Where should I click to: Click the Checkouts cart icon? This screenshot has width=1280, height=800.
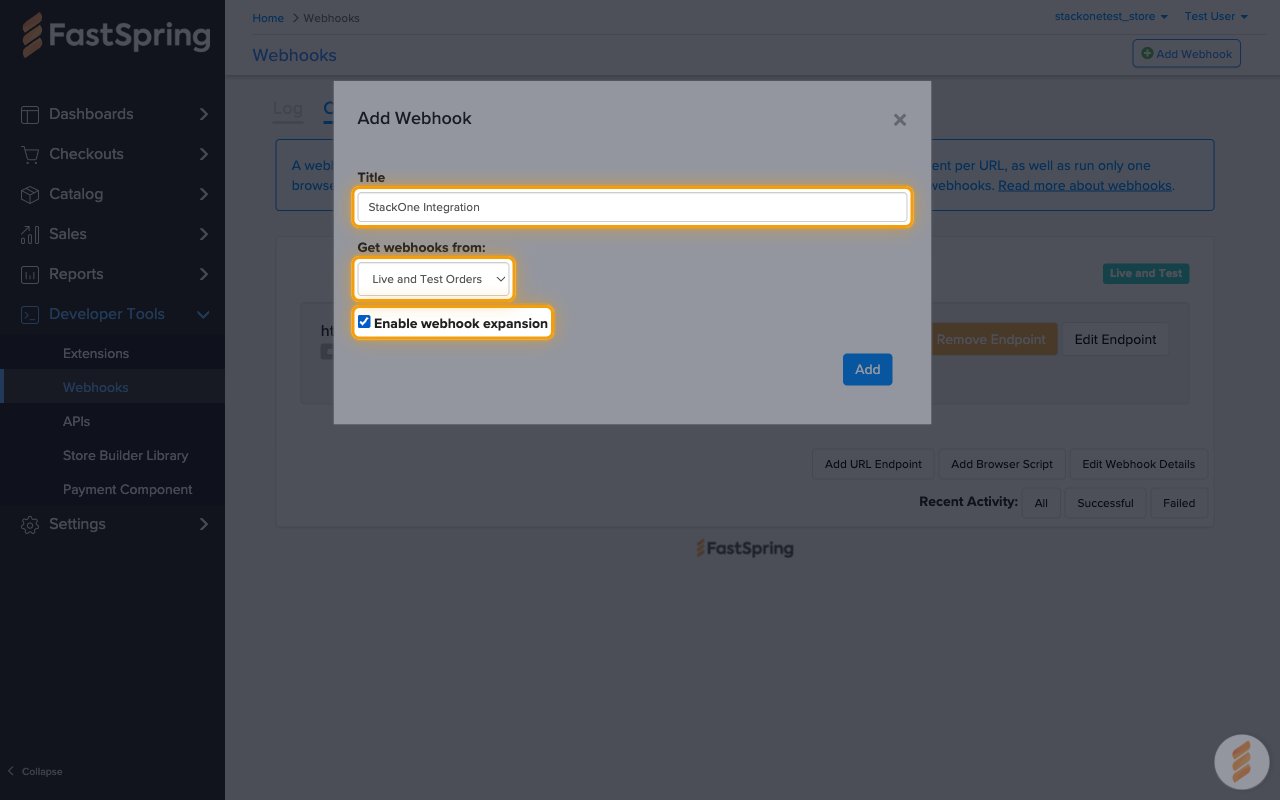[x=30, y=154]
